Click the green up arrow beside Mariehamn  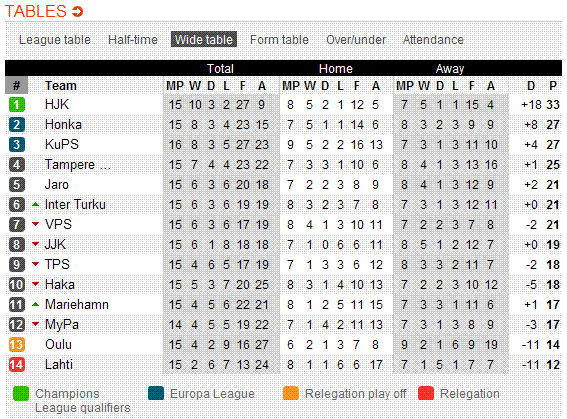tap(35, 304)
